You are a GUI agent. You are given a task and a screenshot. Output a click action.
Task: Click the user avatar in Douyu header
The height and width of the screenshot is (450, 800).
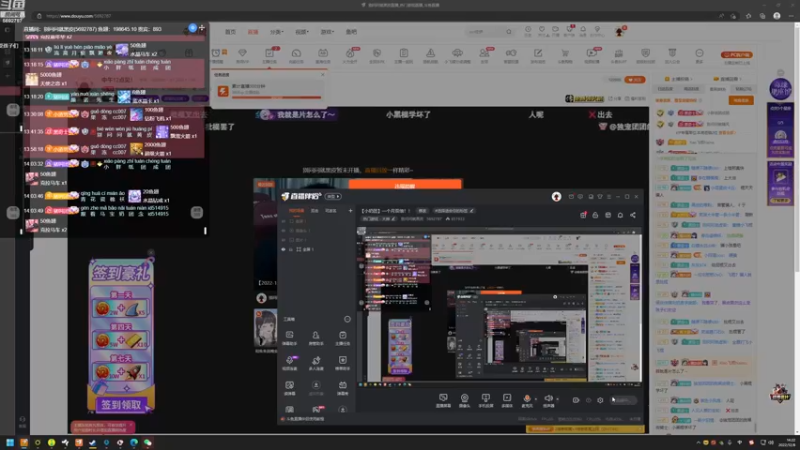click(619, 32)
